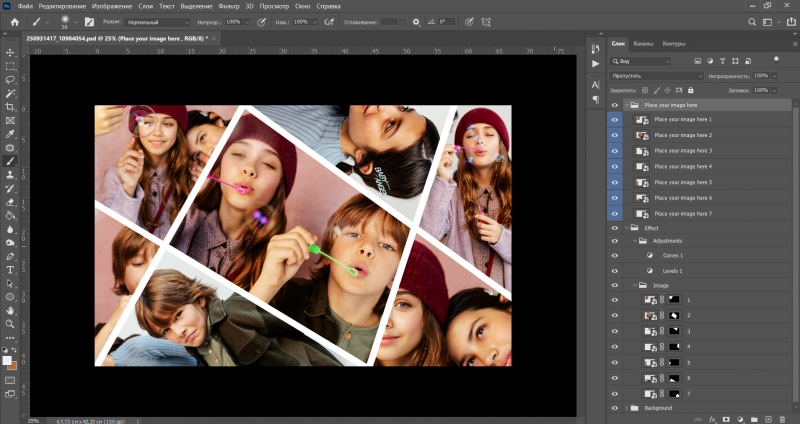Click the add layer style fx icon
The image size is (800, 424).
pyautogui.click(x=712, y=418)
